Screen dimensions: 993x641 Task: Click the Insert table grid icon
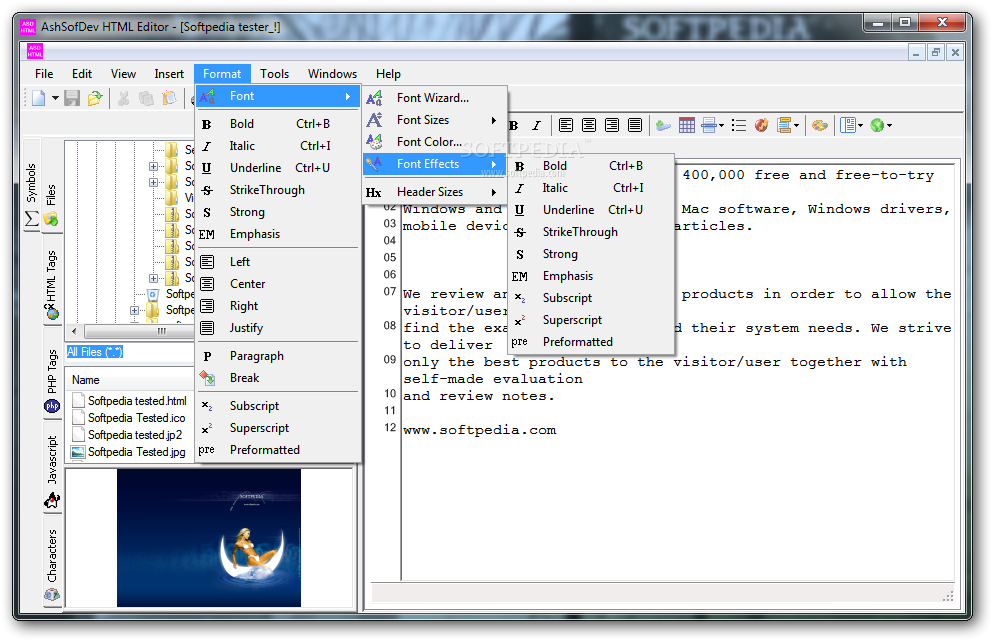pos(686,125)
